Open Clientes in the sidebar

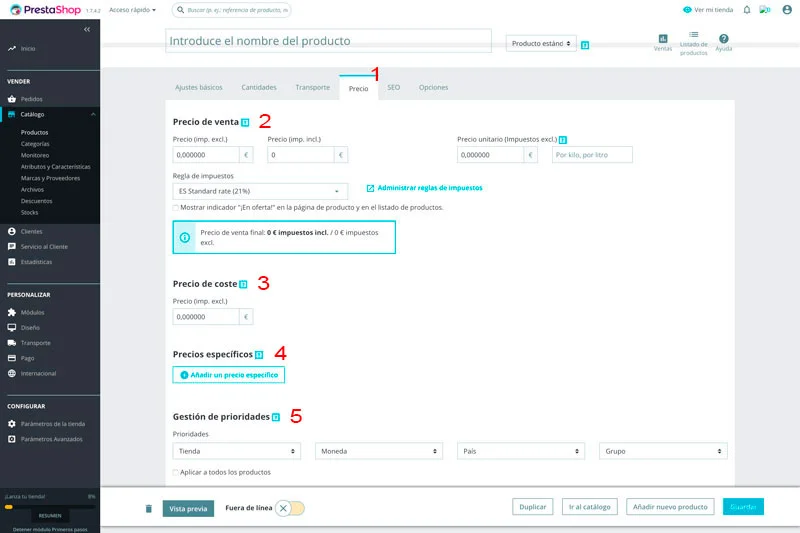click(31, 232)
